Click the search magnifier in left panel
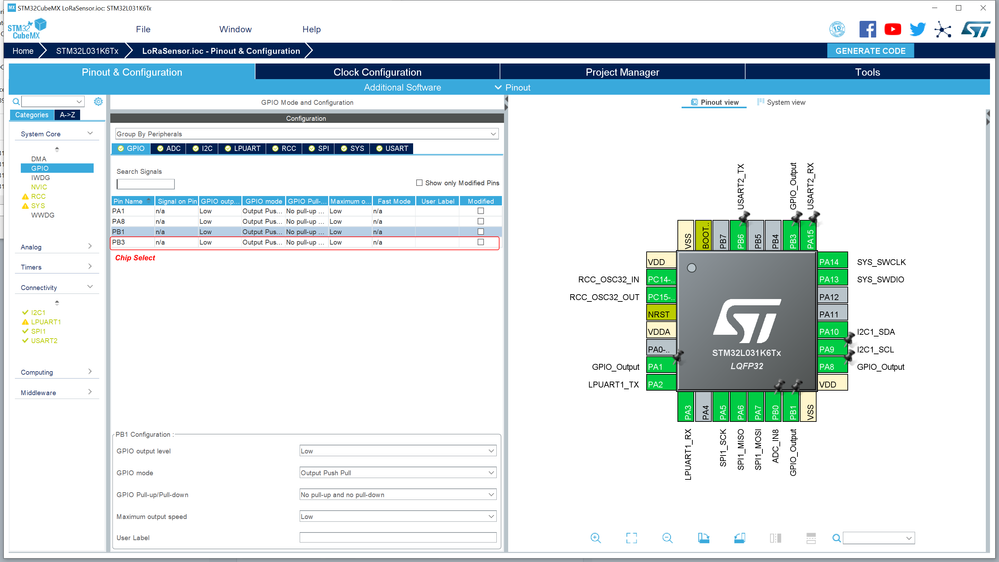Image resolution: width=999 pixels, height=562 pixels. (x=16, y=101)
